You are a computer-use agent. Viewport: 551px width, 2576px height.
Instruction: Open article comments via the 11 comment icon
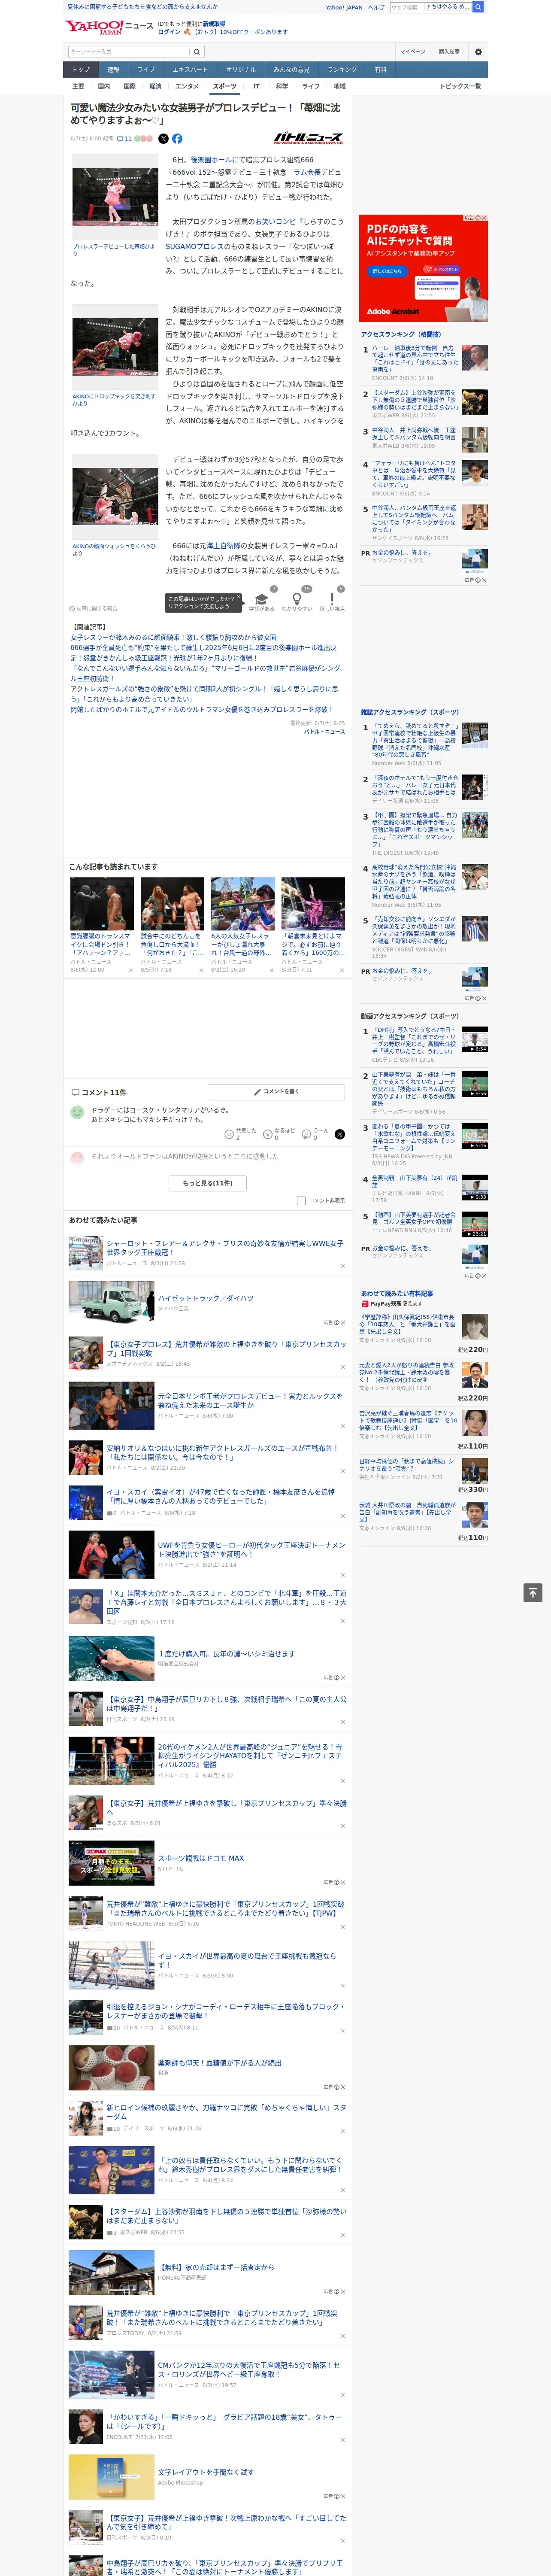tap(124, 139)
